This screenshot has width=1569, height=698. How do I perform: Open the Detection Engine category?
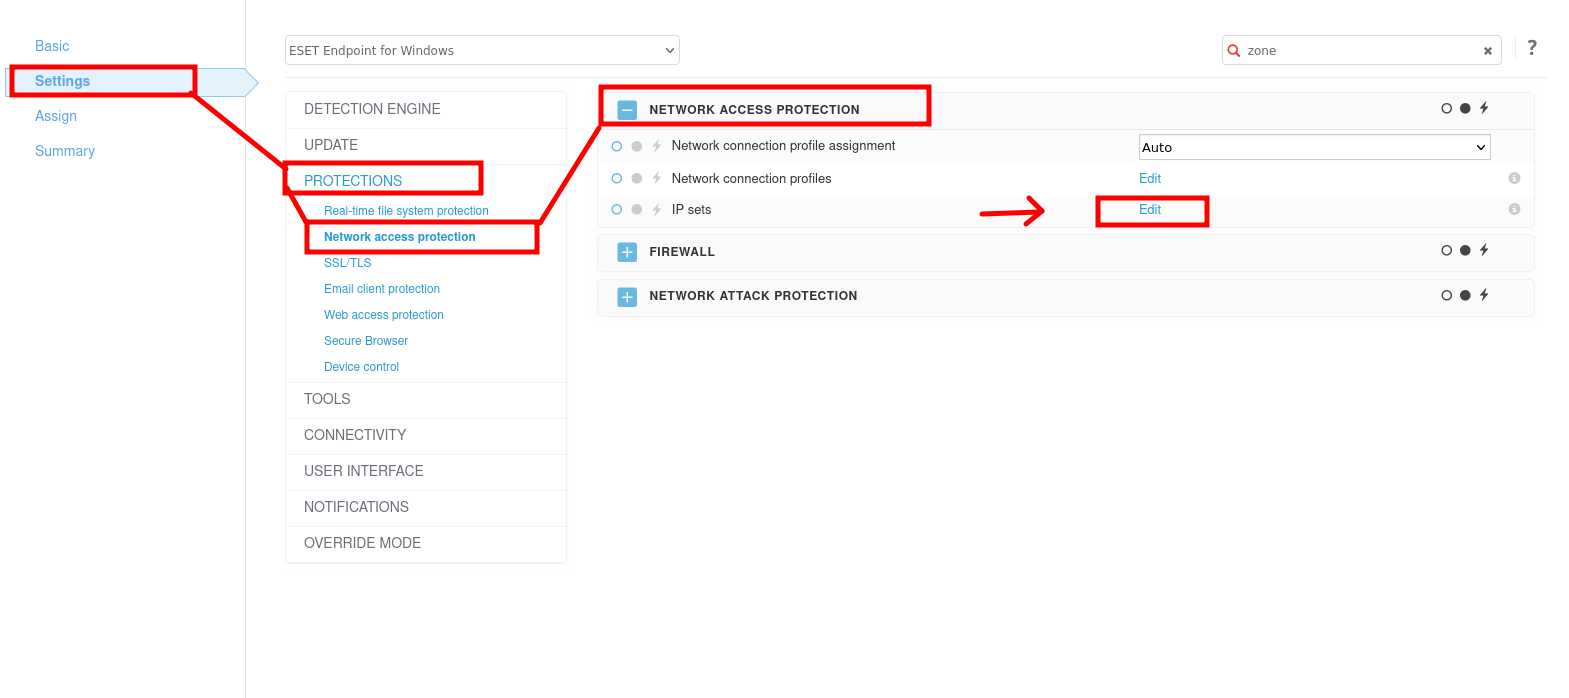coord(372,109)
